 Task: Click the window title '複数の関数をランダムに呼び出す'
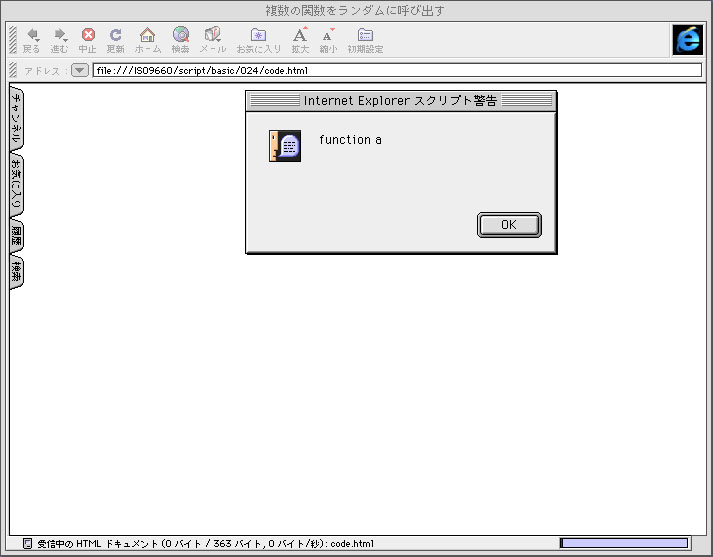point(355,10)
